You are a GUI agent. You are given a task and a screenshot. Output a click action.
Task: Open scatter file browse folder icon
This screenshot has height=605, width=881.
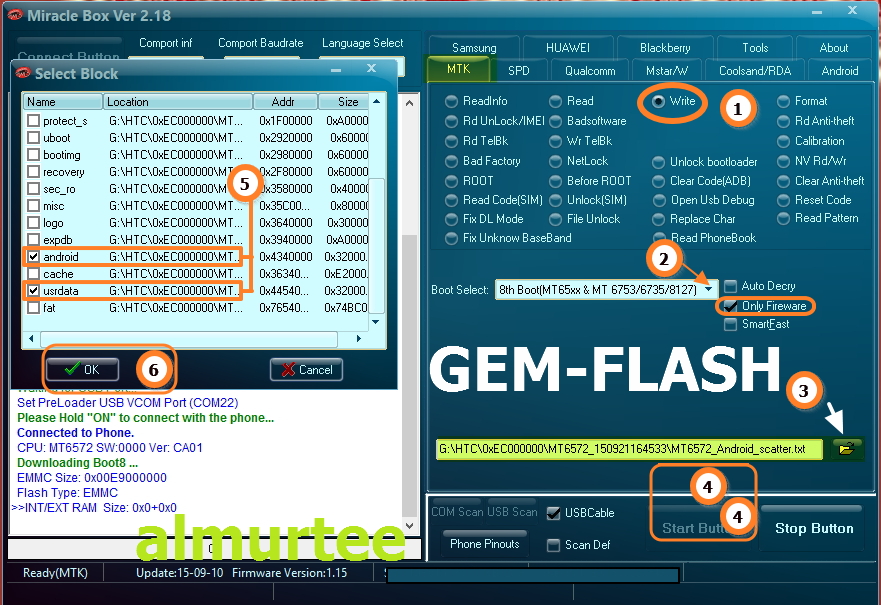846,448
